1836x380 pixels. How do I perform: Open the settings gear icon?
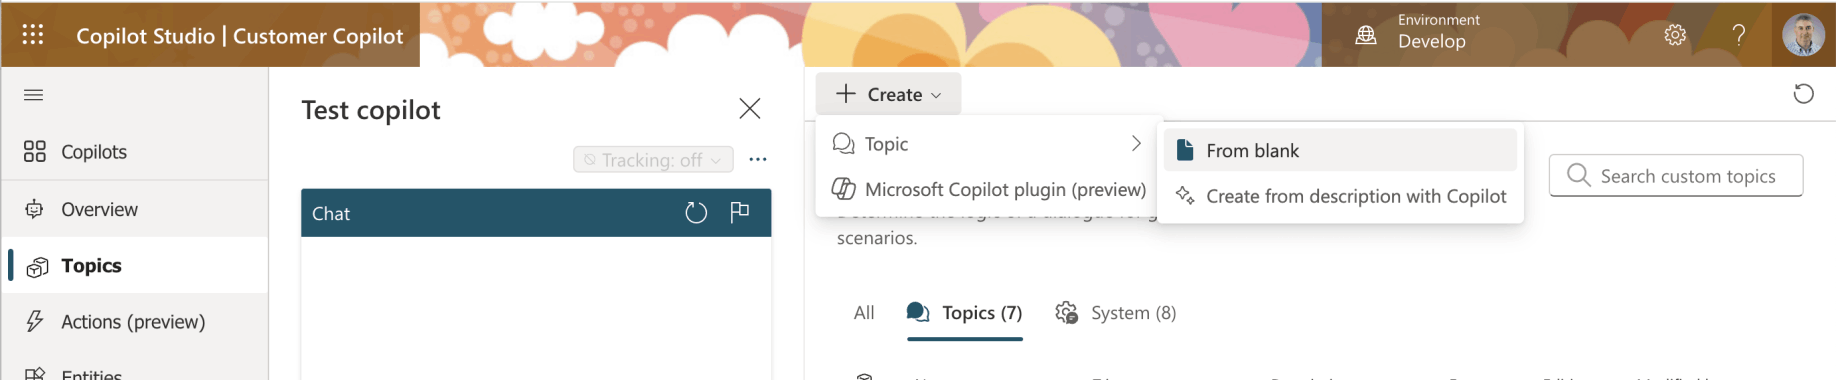click(x=1675, y=35)
